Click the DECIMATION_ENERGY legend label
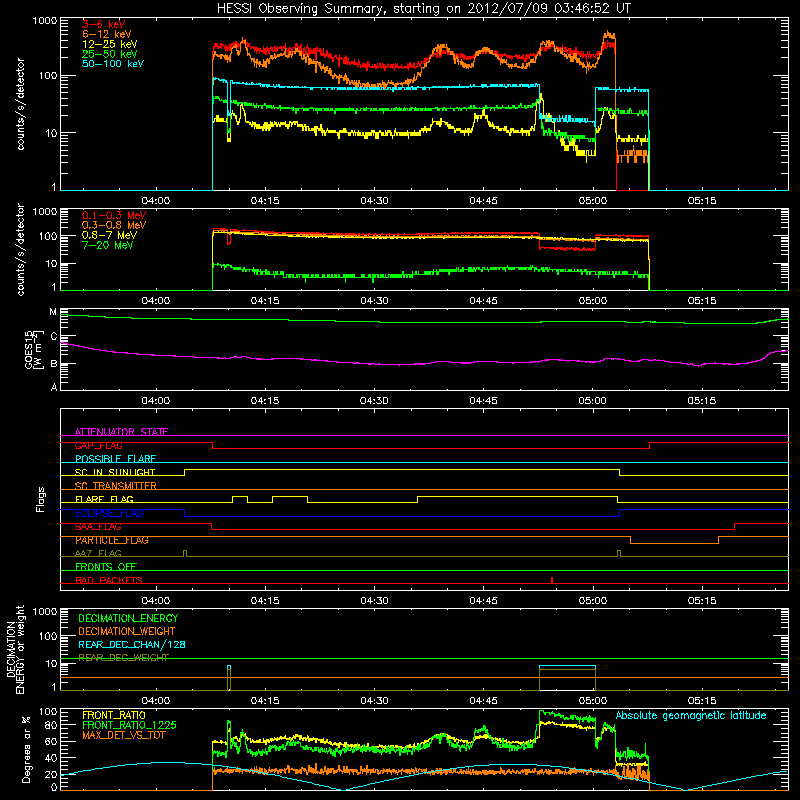This screenshot has width=800, height=800. tap(128, 618)
